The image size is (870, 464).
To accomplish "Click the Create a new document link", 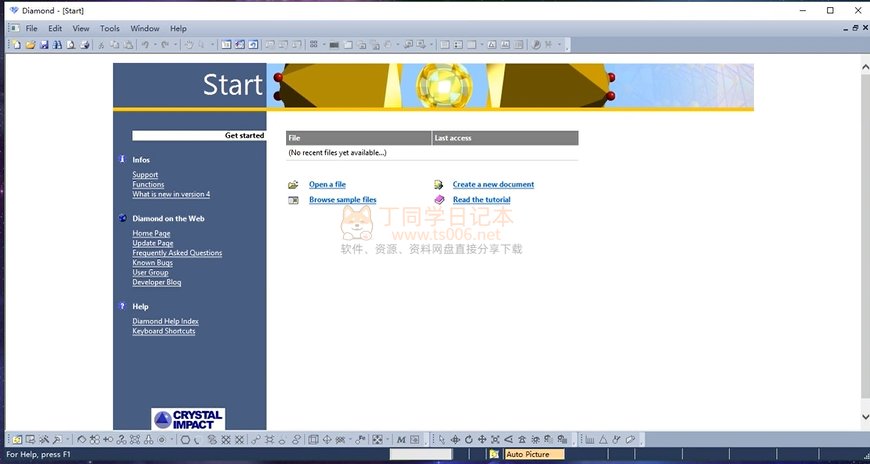I will pos(493,185).
